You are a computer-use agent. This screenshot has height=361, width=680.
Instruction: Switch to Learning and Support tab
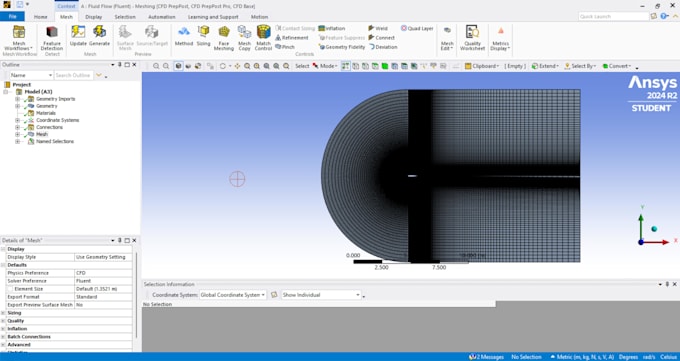[213, 17]
